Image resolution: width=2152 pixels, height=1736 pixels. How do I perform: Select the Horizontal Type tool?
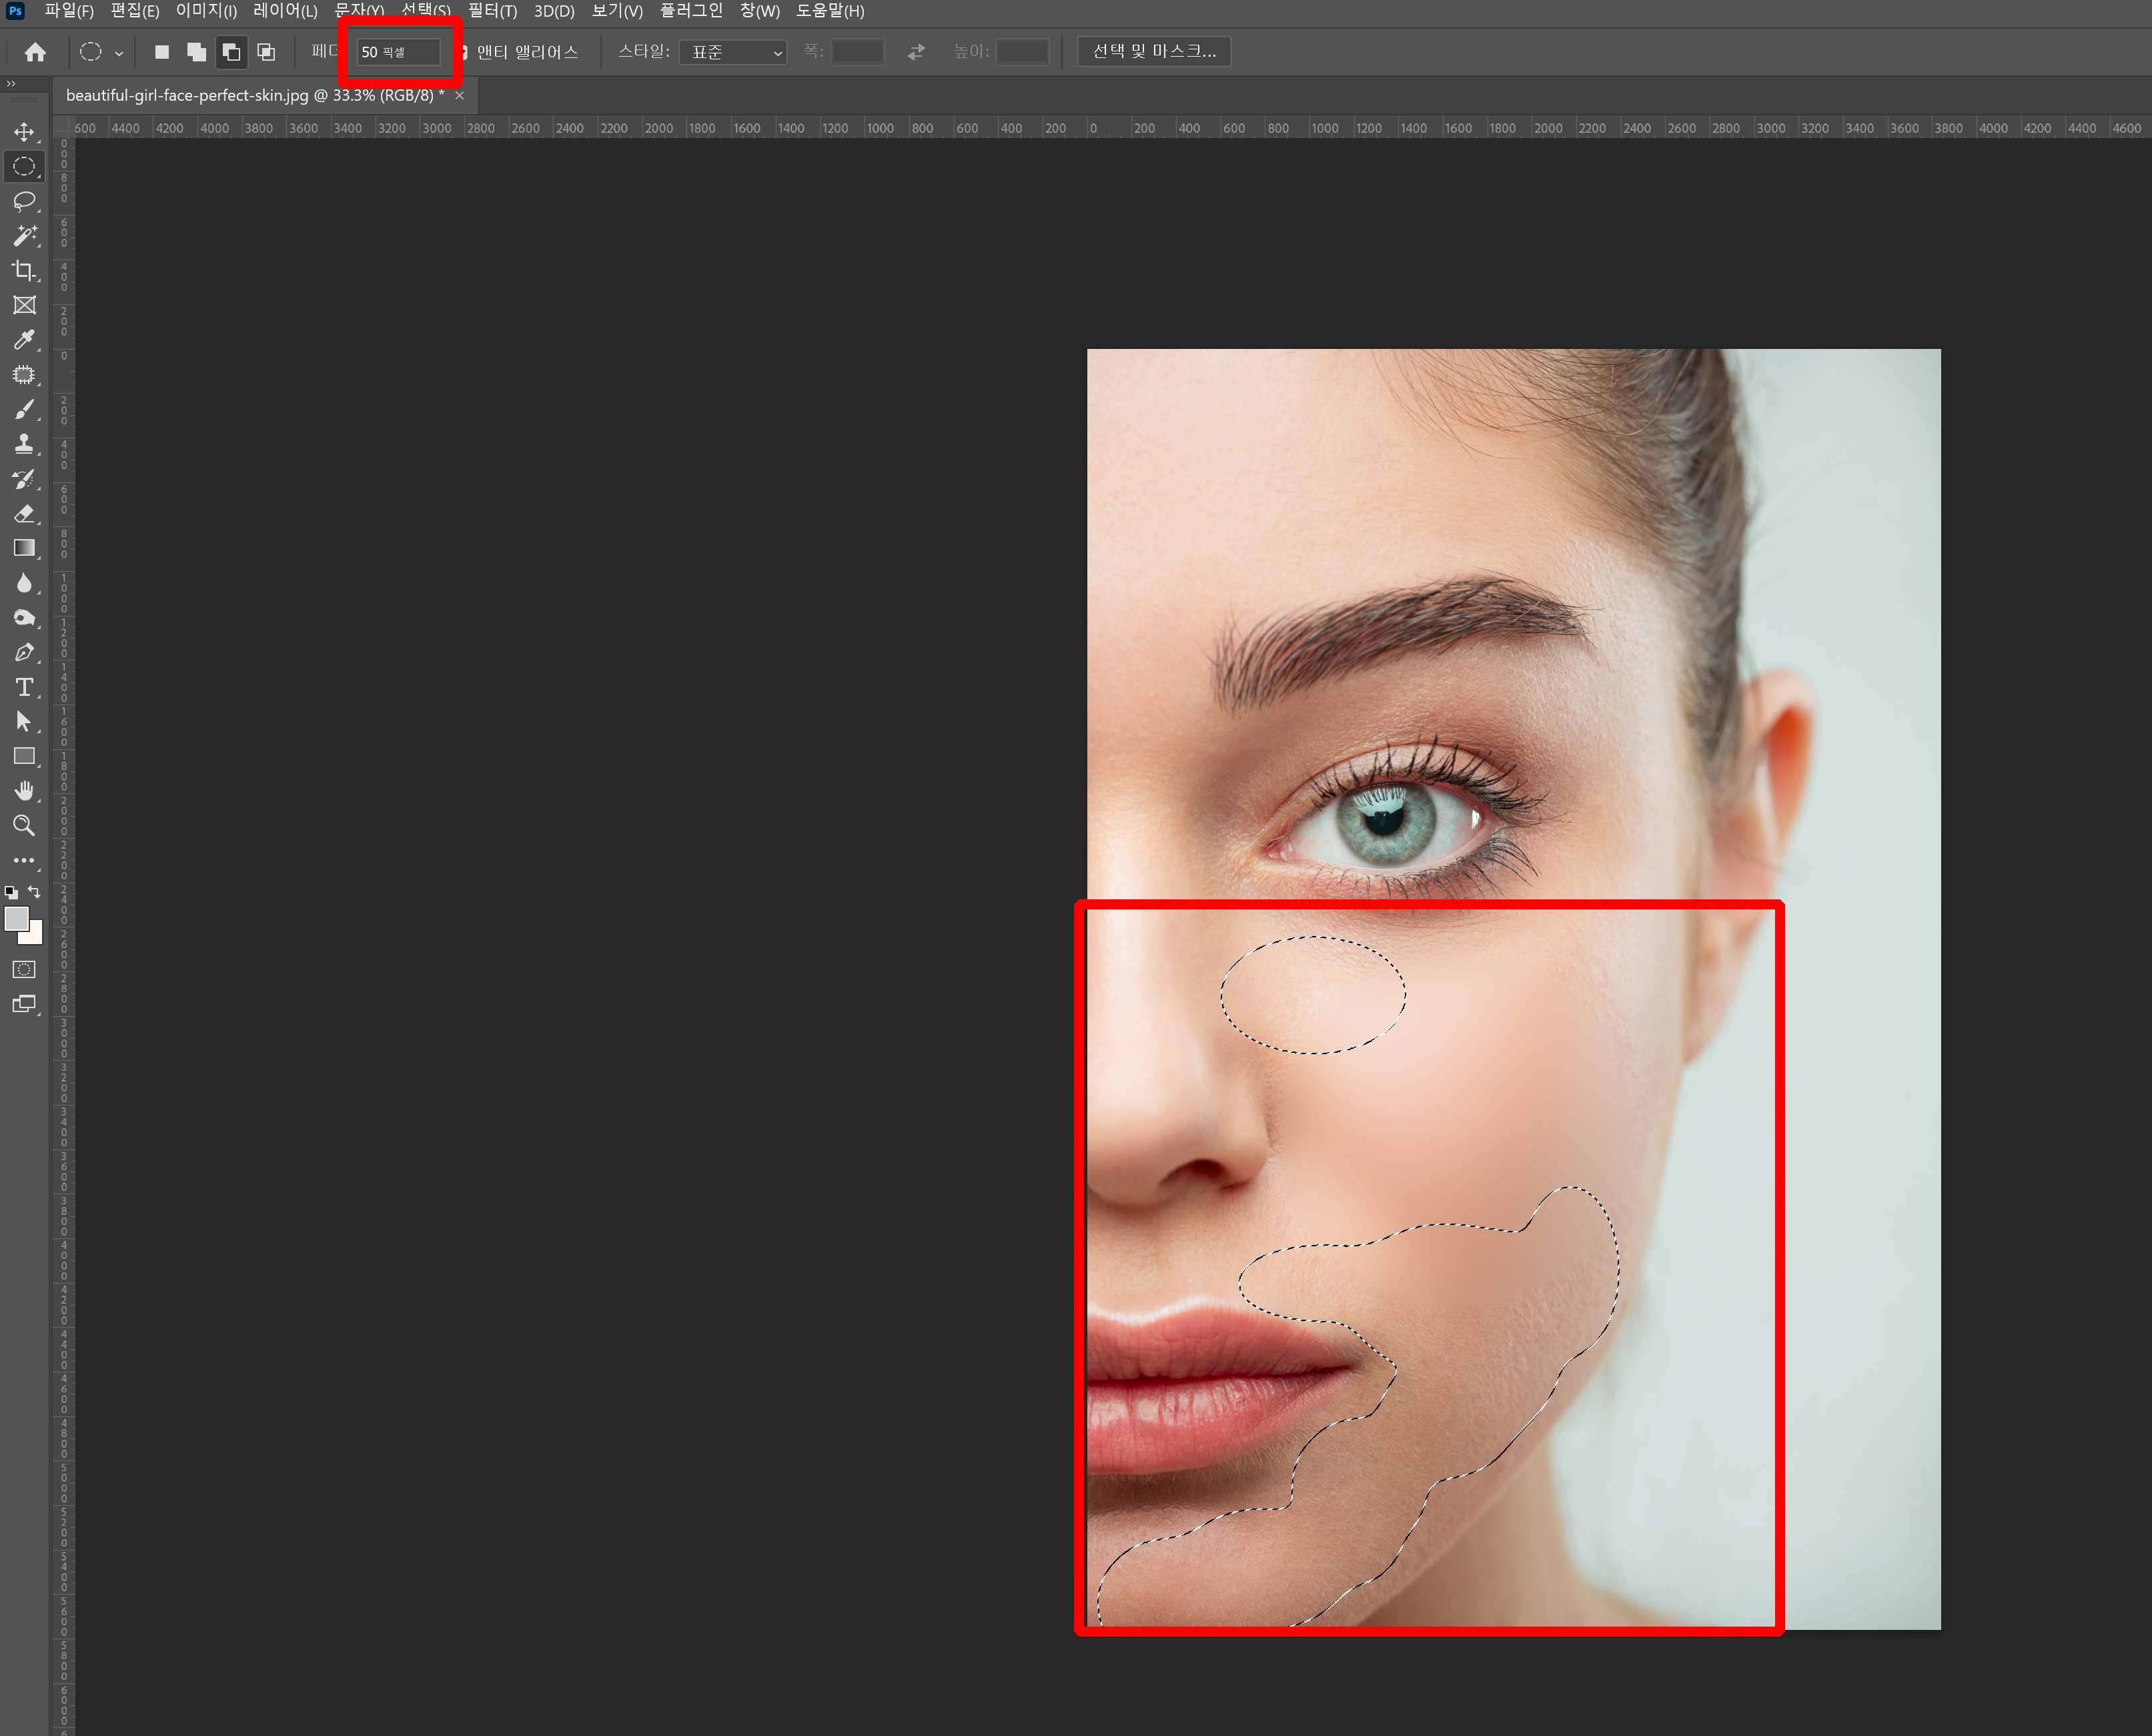pyautogui.click(x=24, y=687)
